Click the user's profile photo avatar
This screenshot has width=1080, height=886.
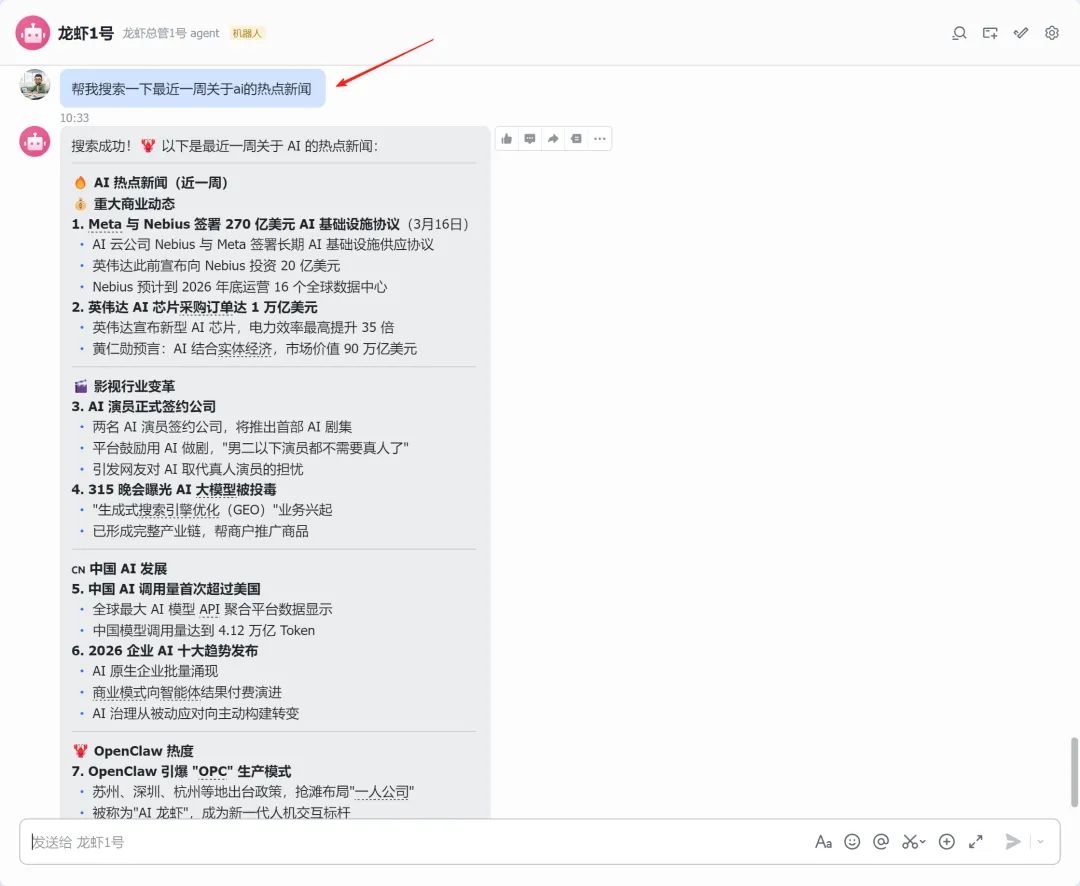click(x=34, y=85)
